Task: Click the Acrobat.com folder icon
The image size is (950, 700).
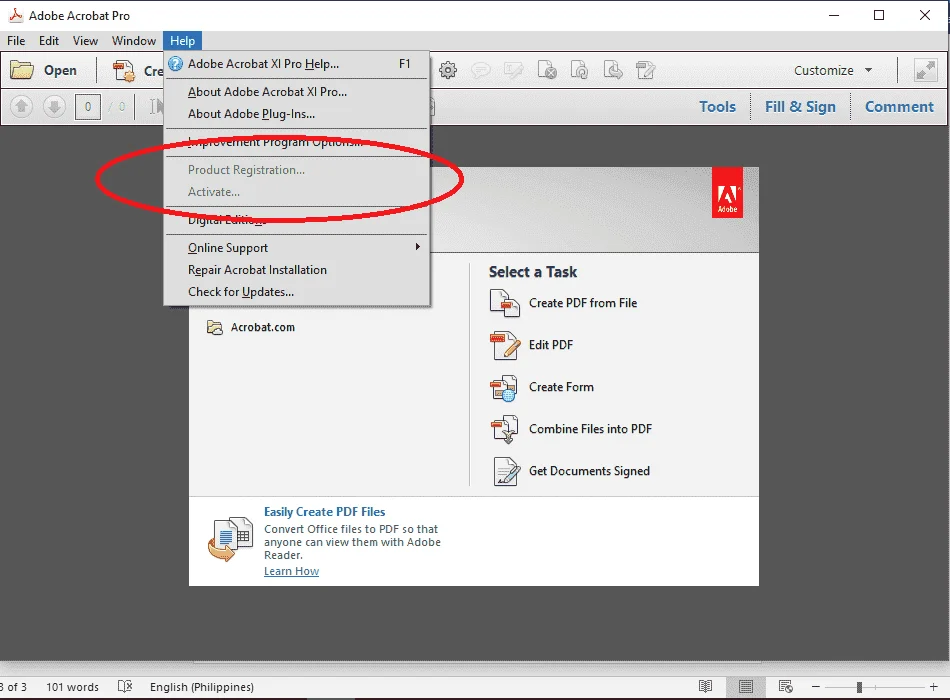Action: [214, 328]
